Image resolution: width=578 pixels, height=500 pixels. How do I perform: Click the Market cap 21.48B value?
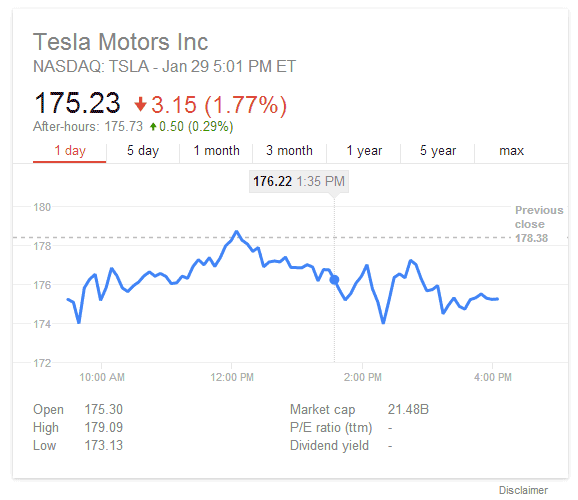408,409
